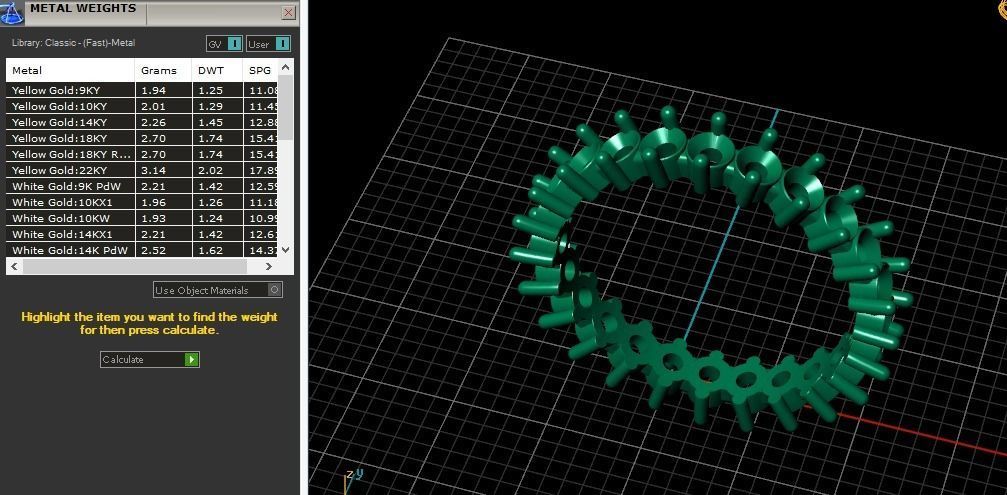The width and height of the screenshot is (1007, 495).
Task: Click the 1.45 DWT value for 14KY
Action: click(x=211, y=123)
